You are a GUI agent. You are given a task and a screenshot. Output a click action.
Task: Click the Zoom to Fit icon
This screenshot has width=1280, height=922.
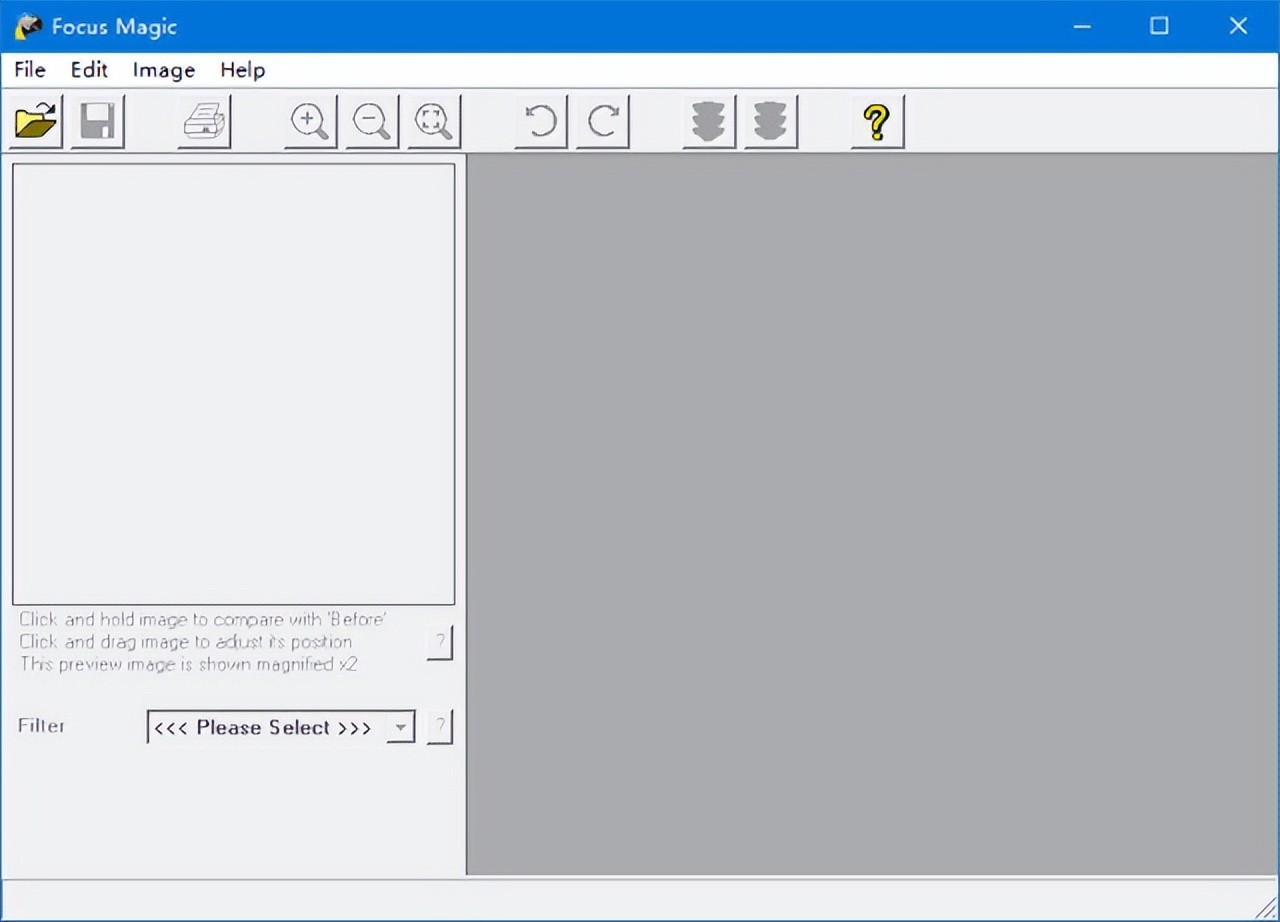434,122
